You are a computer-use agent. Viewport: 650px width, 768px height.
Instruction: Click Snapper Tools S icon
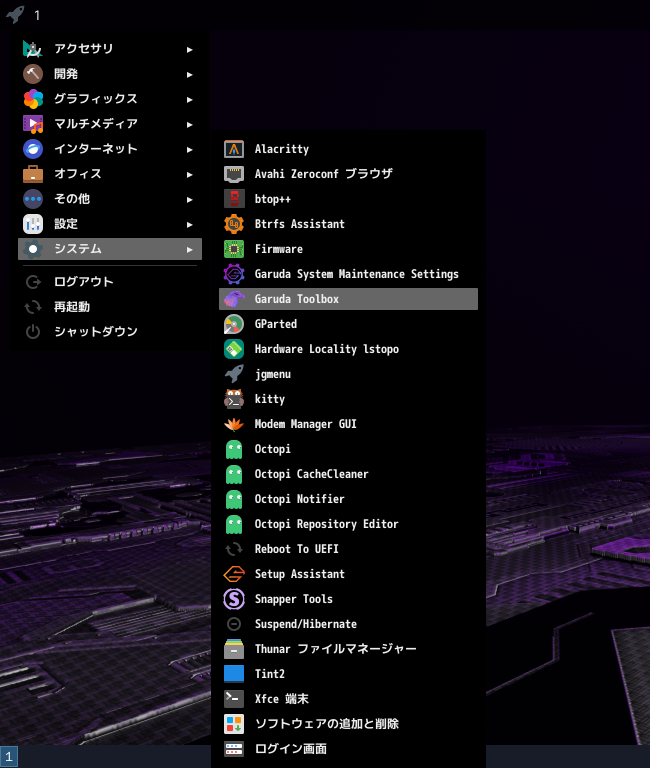pyautogui.click(x=234, y=599)
